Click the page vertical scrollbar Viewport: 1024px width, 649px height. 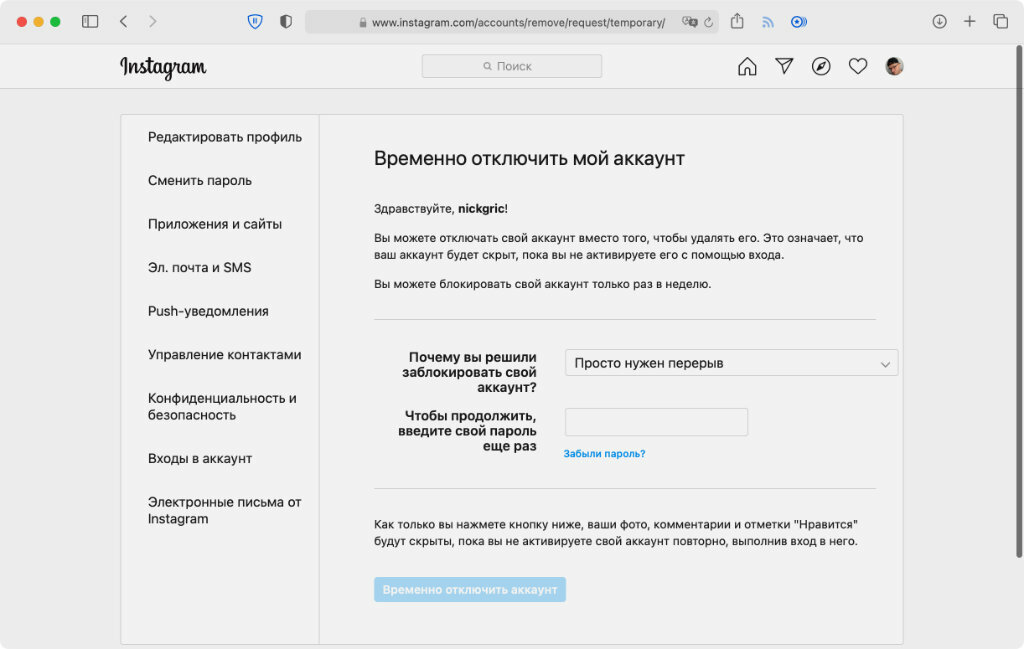1019,300
